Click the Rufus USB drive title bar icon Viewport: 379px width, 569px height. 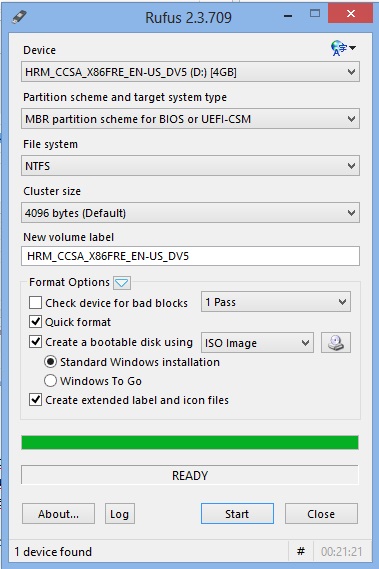[19, 17]
